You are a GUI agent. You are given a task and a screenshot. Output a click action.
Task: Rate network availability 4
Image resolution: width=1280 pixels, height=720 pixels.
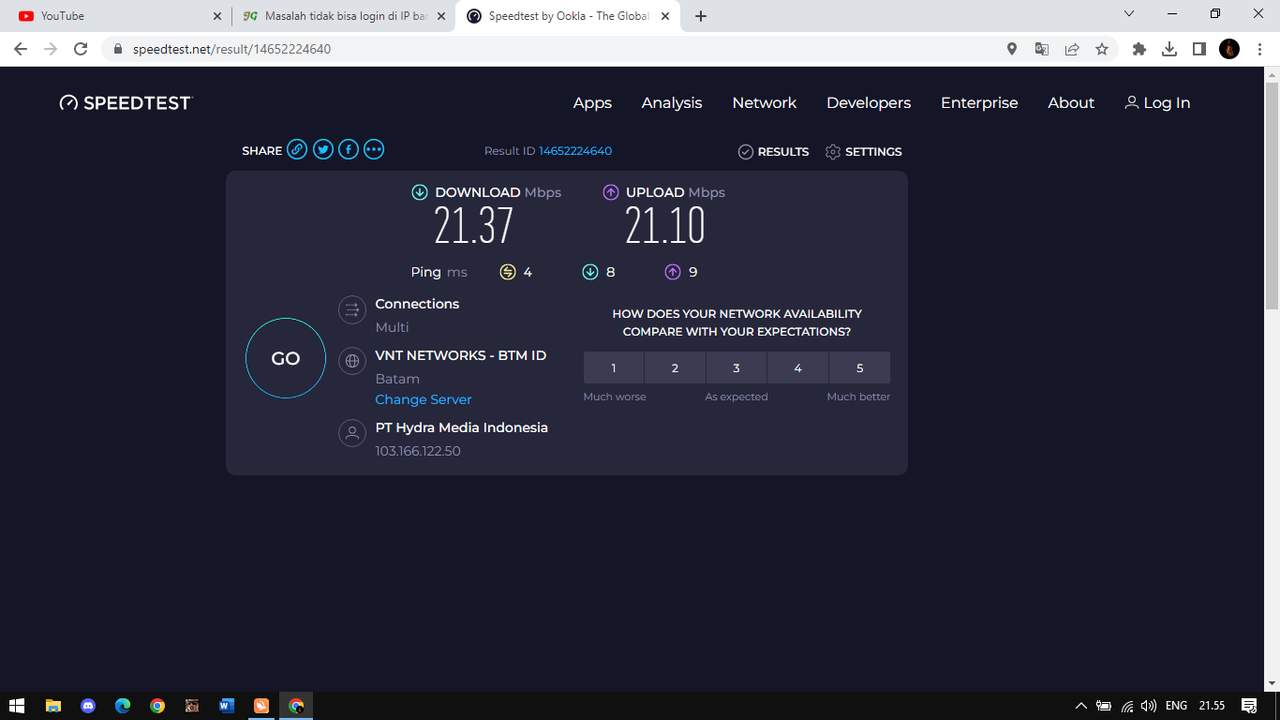pyautogui.click(x=798, y=368)
